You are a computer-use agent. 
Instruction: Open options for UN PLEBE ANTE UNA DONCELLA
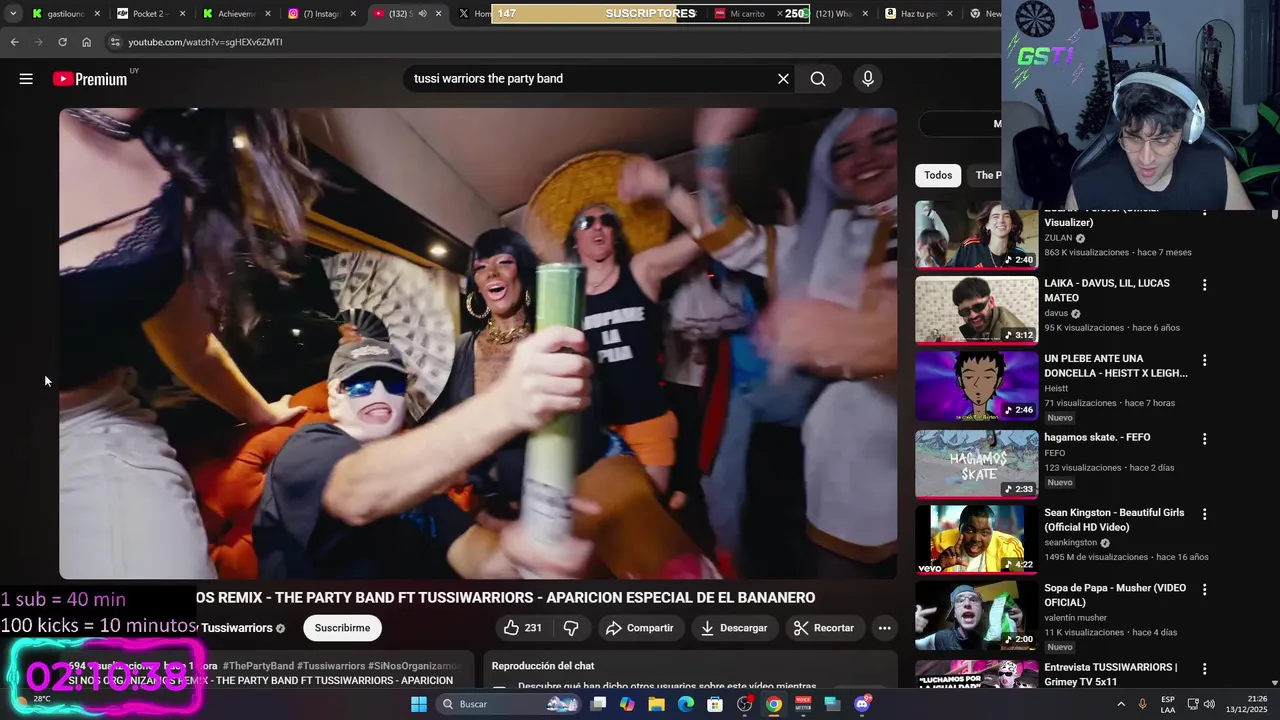(1204, 360)
